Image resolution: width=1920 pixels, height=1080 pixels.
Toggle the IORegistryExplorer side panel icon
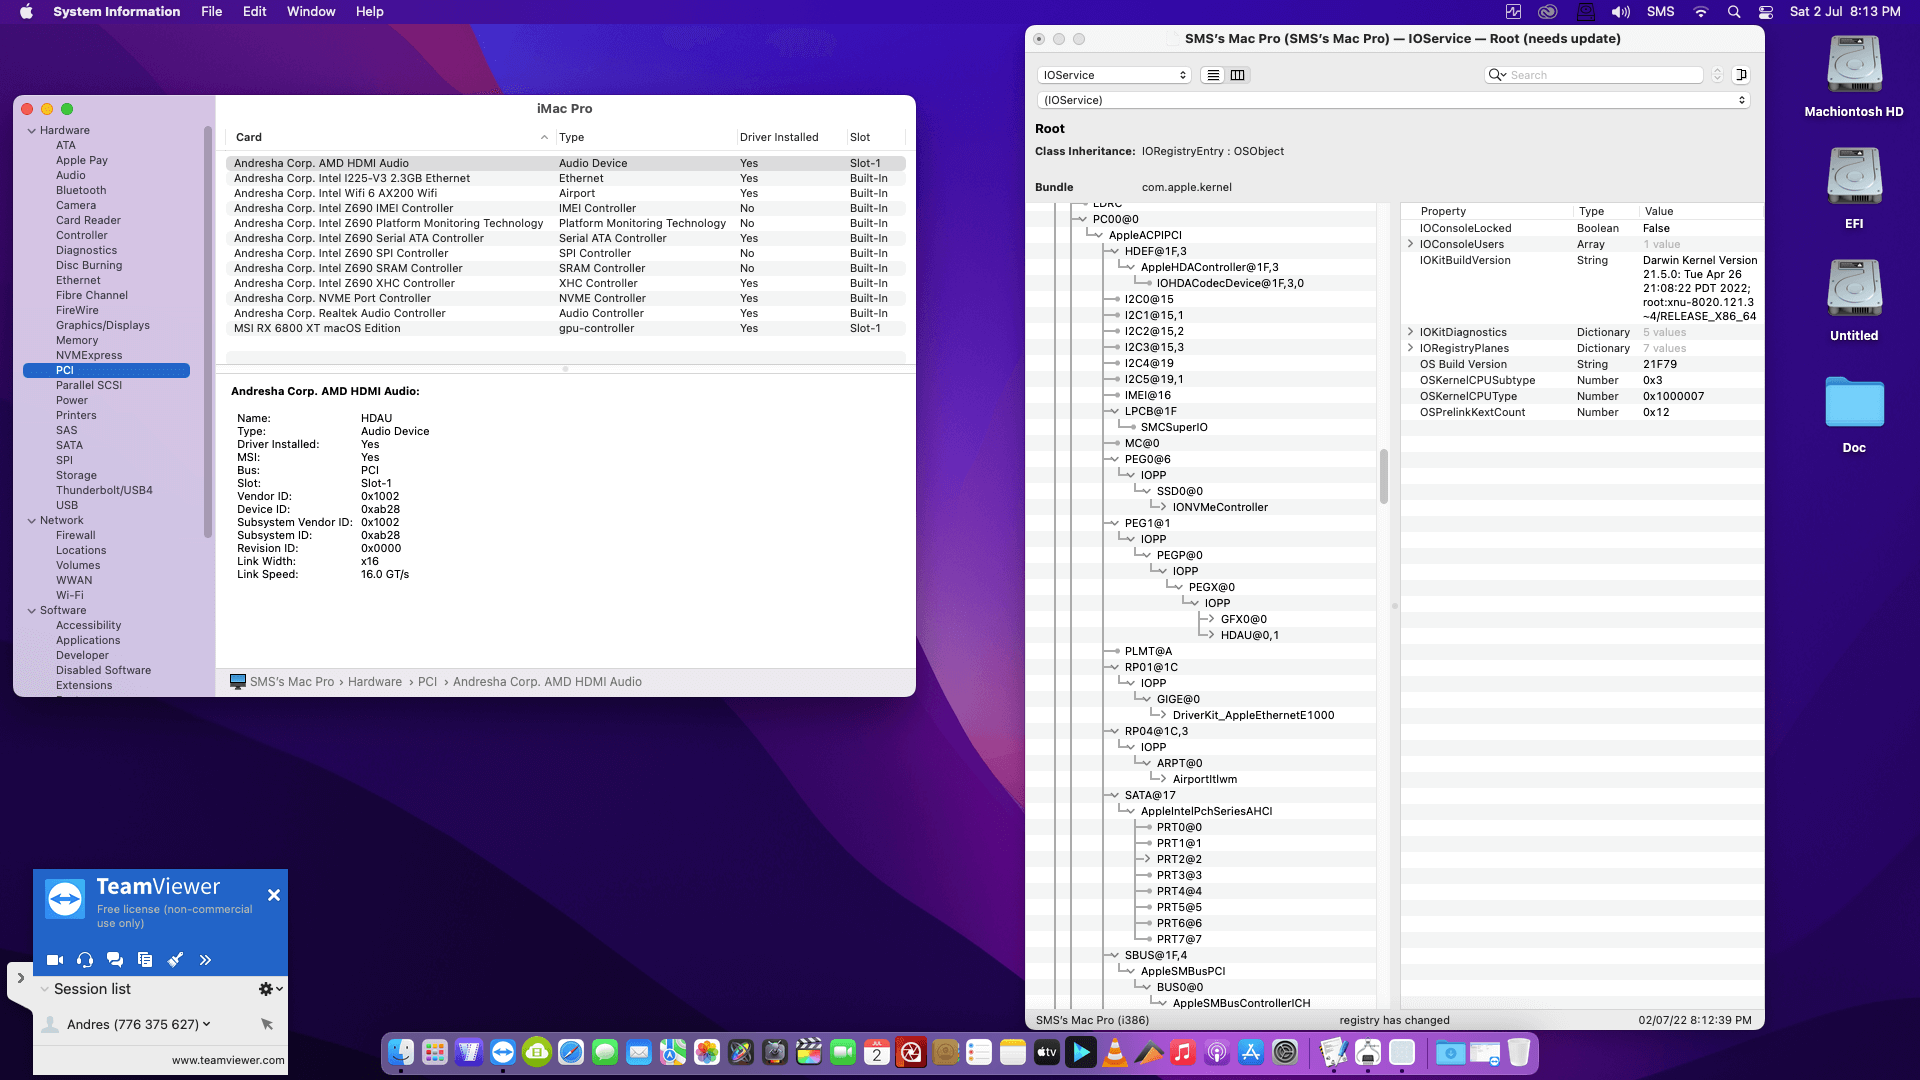[1741, 75]
